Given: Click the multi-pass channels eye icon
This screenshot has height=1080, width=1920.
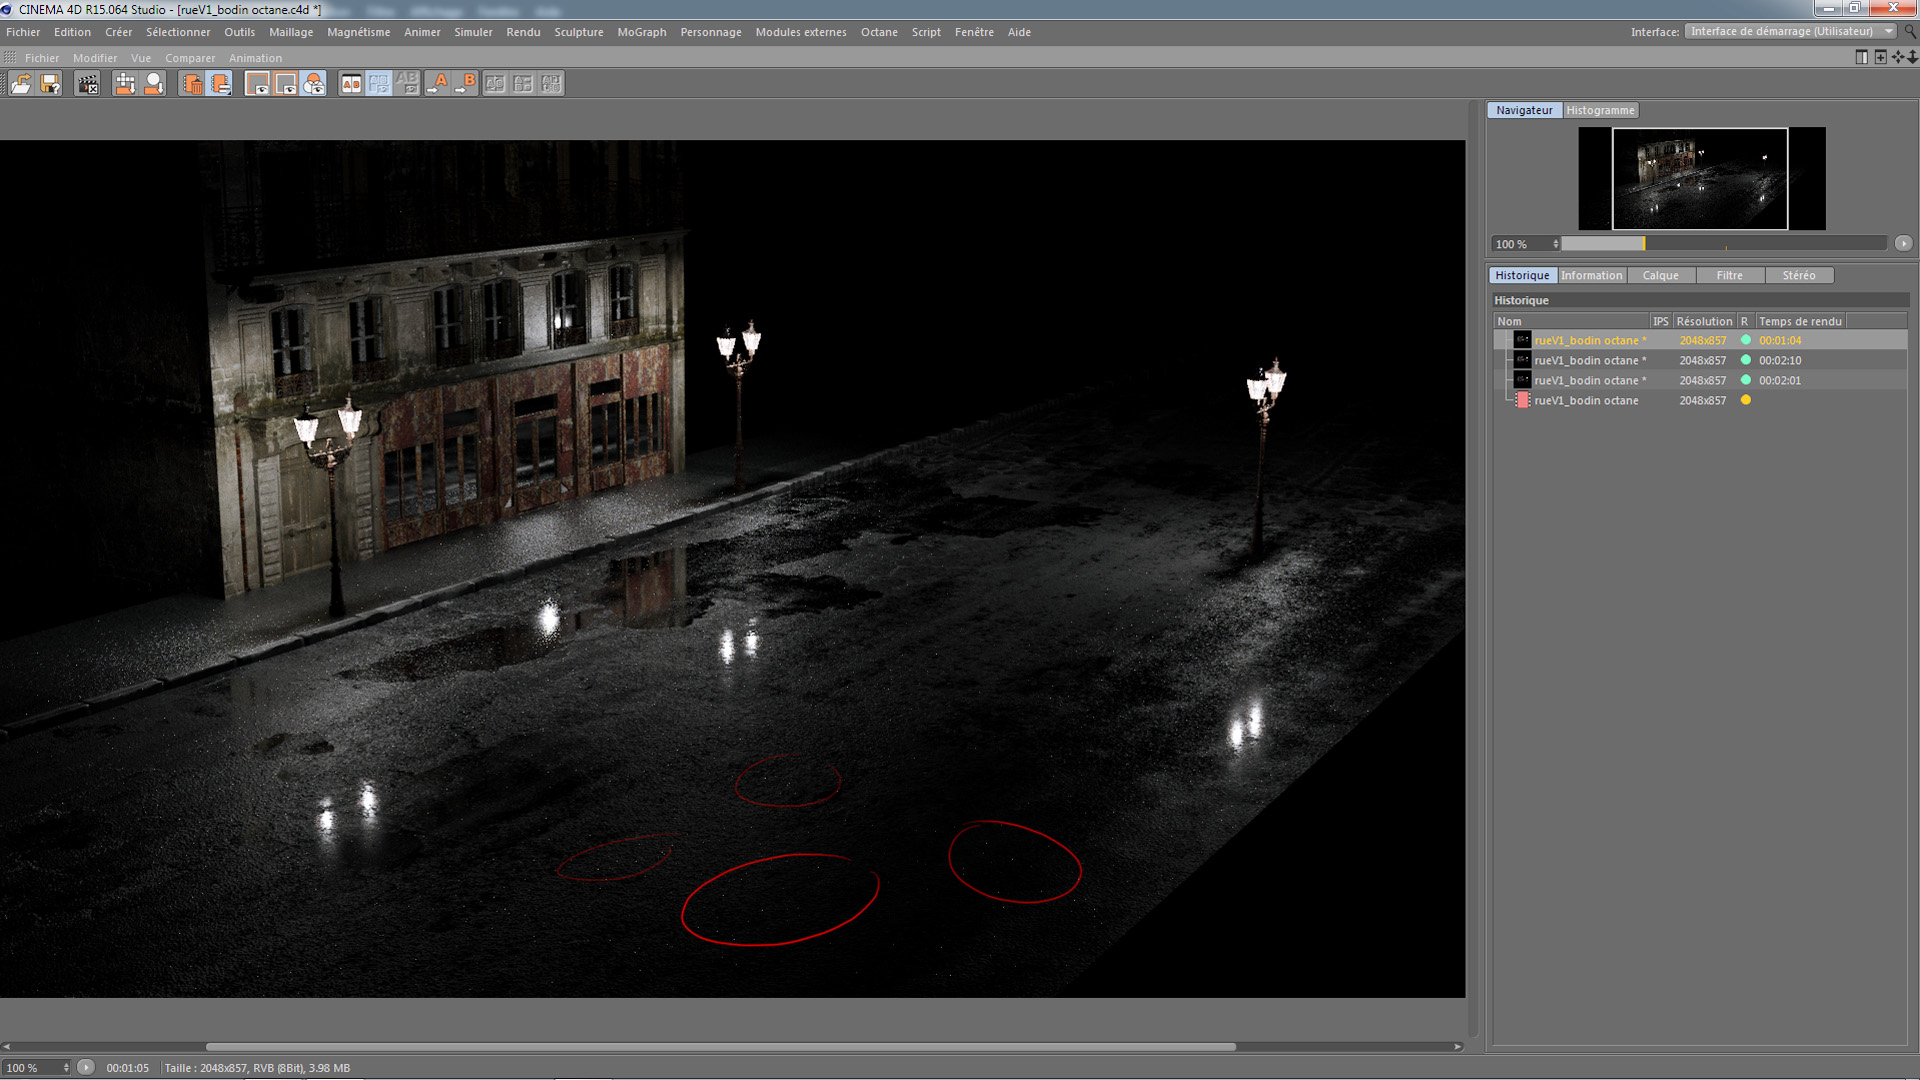Looking at the screenshot, I should click(314, 84).
